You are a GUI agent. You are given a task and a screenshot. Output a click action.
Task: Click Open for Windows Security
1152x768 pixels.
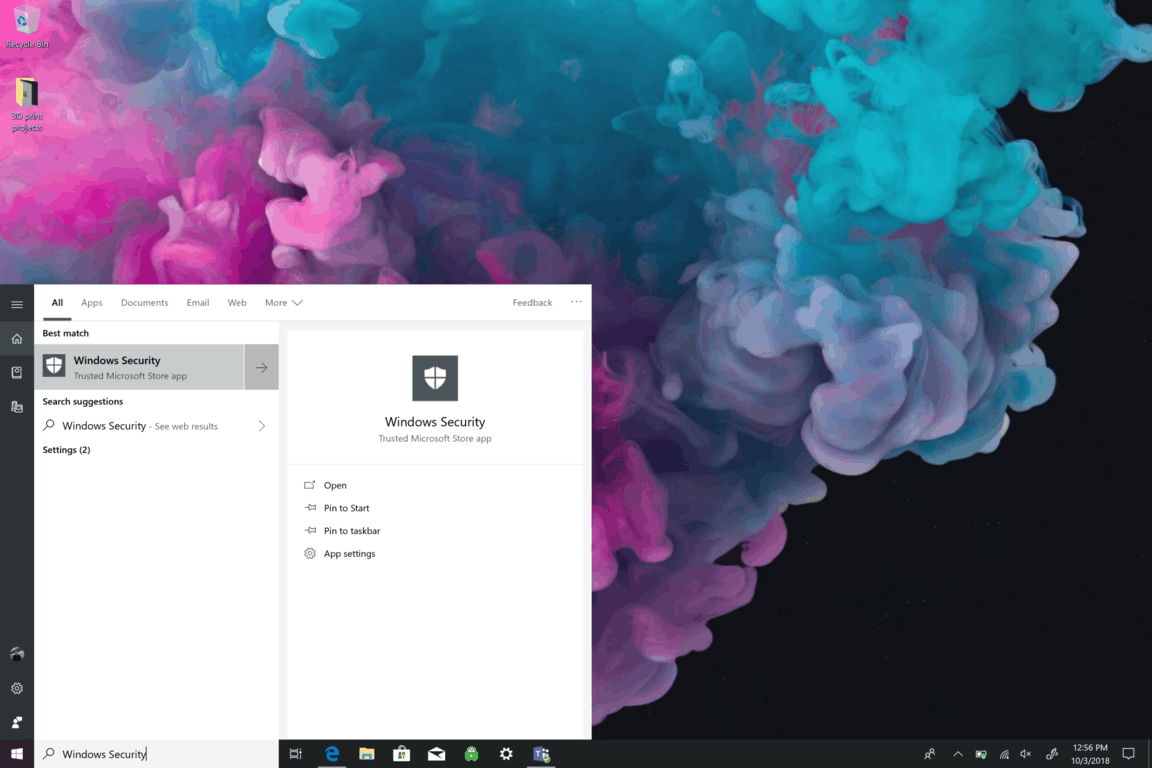pos(335,485)
